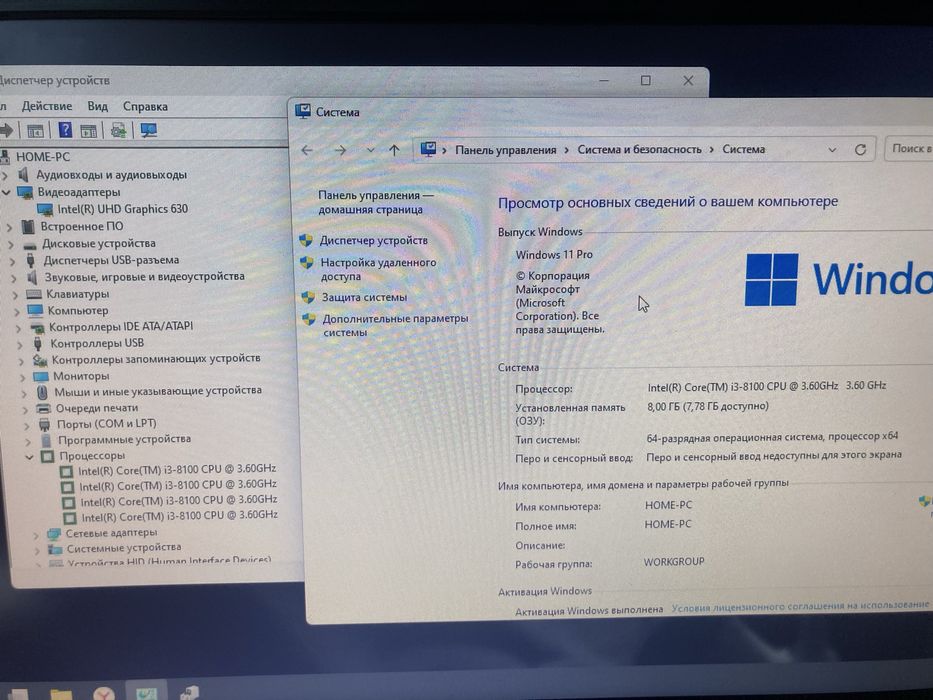
Task: Click the 8,00 ГБ installed memory value
Action: 707,407
